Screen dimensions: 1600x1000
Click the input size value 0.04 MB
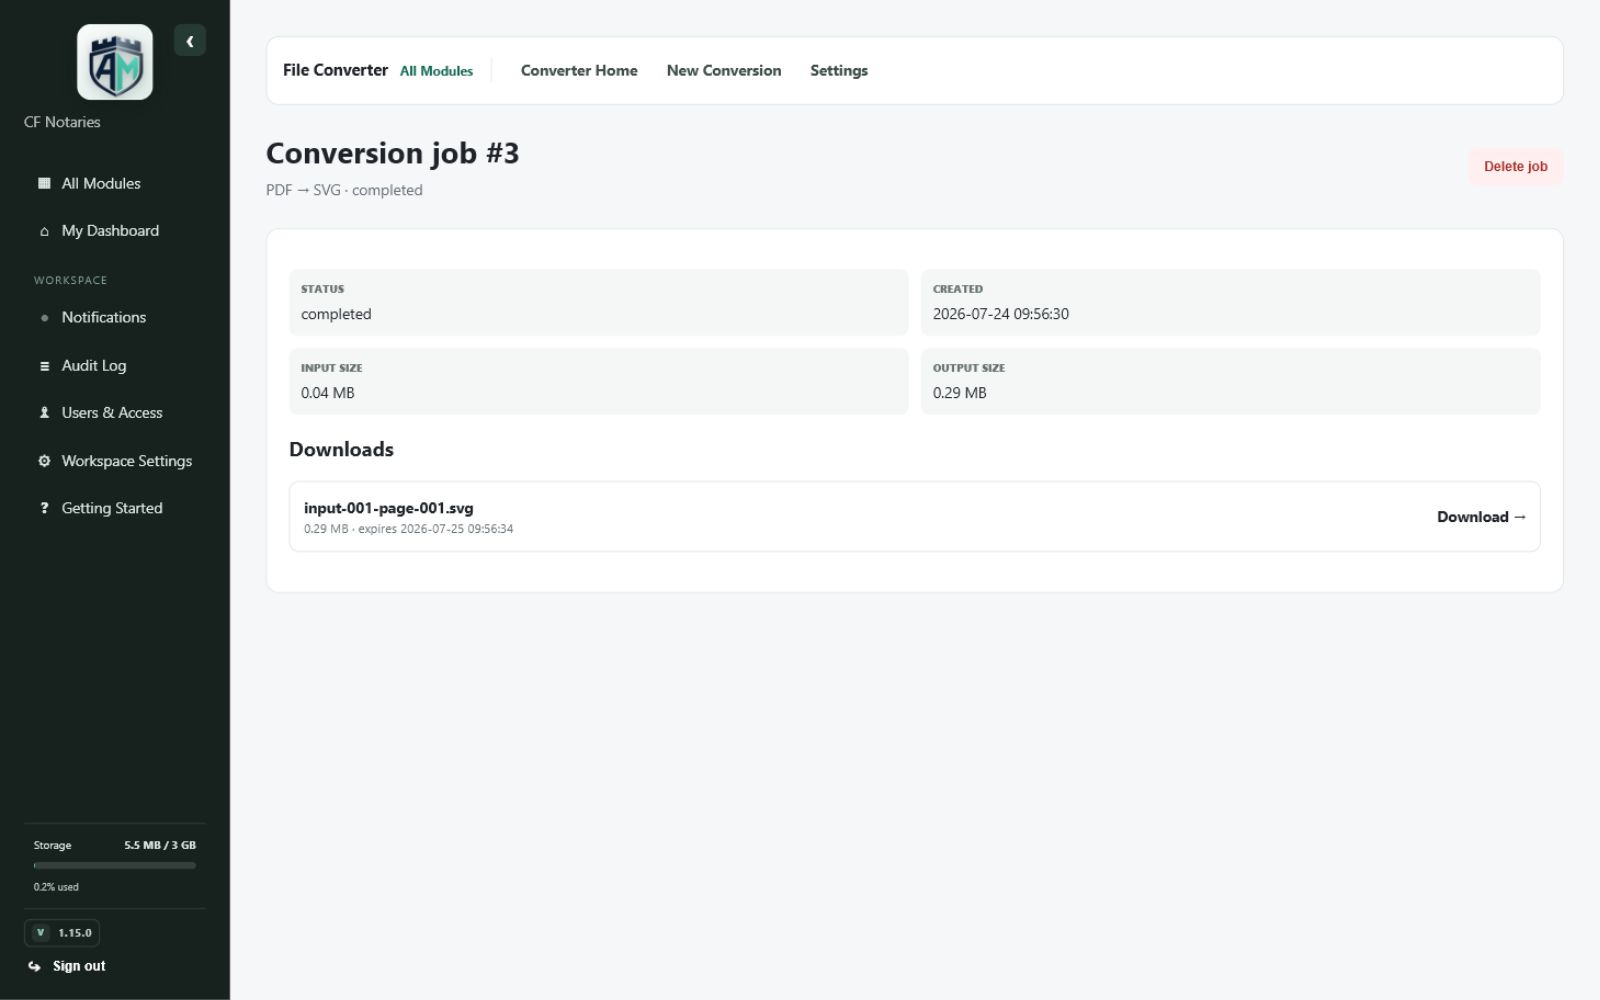click(x=328, y=393)
